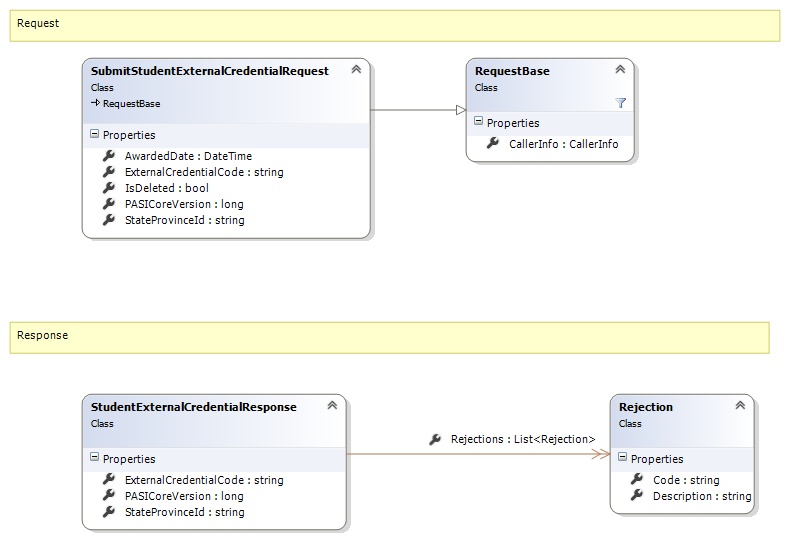Image resolution: width=788 pixels, height=538 pixels.
Task: Select the Request comment banner
Action: (x=394, y=25)
